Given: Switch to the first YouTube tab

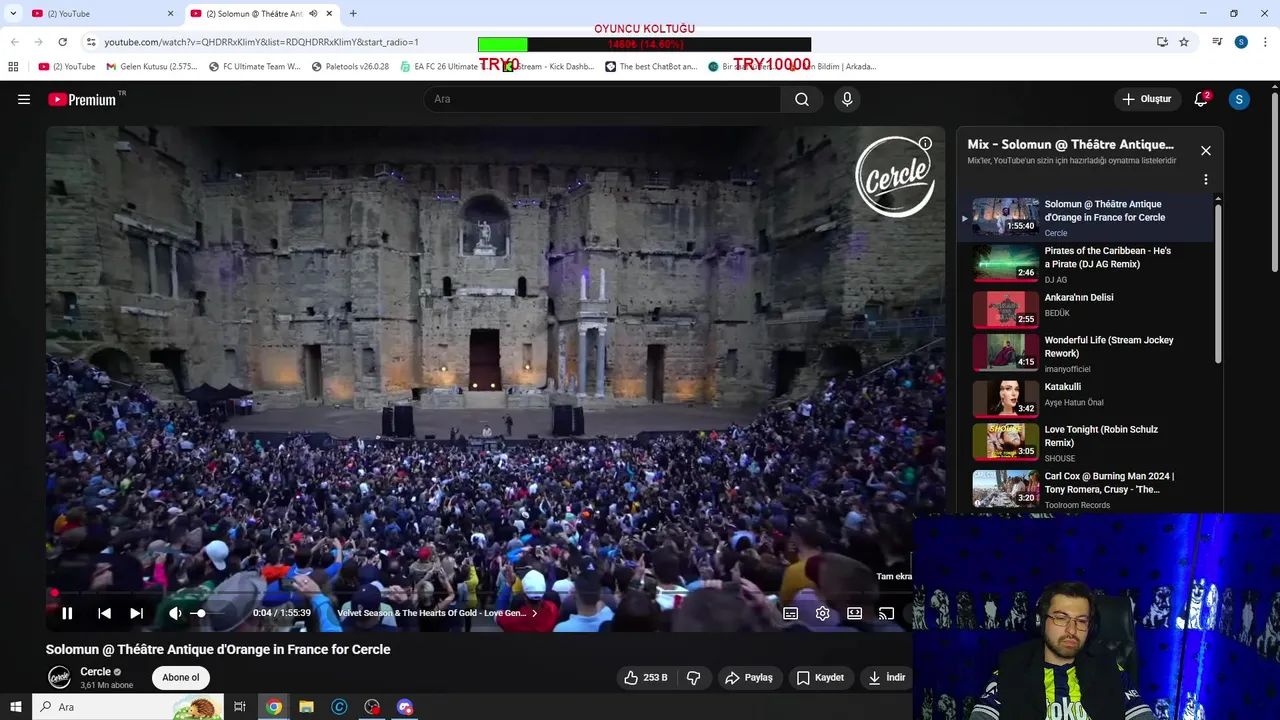Looking at the screenshot, I should pos(100,13).
